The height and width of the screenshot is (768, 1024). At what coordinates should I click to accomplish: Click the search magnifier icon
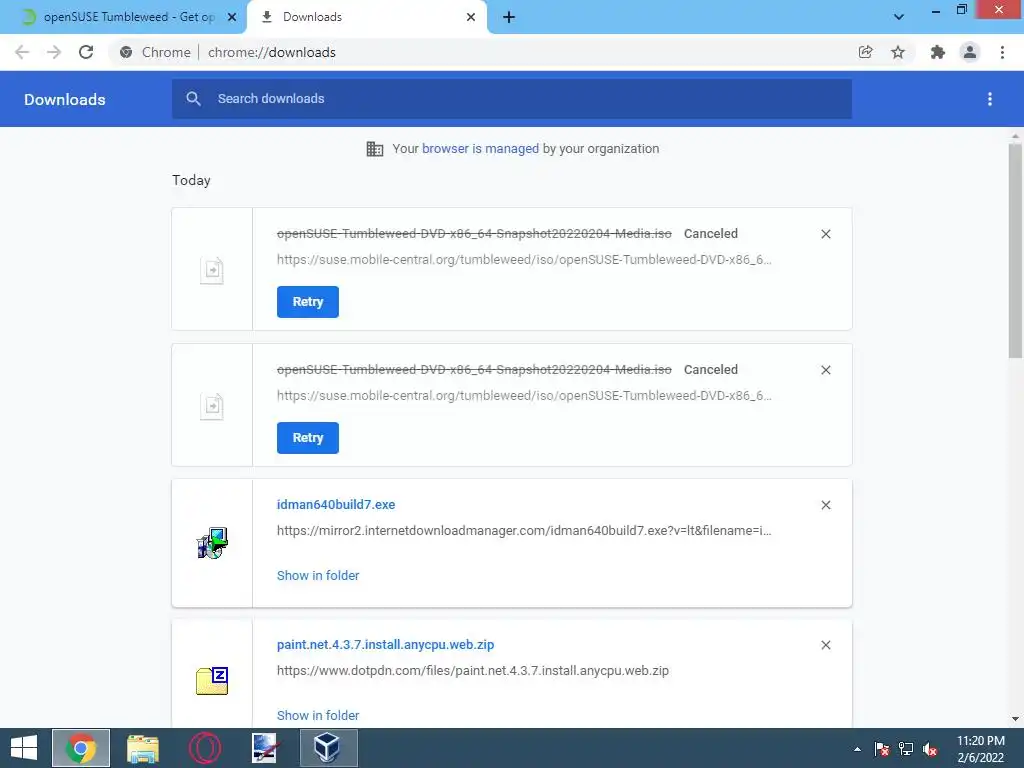coord(193,99)
